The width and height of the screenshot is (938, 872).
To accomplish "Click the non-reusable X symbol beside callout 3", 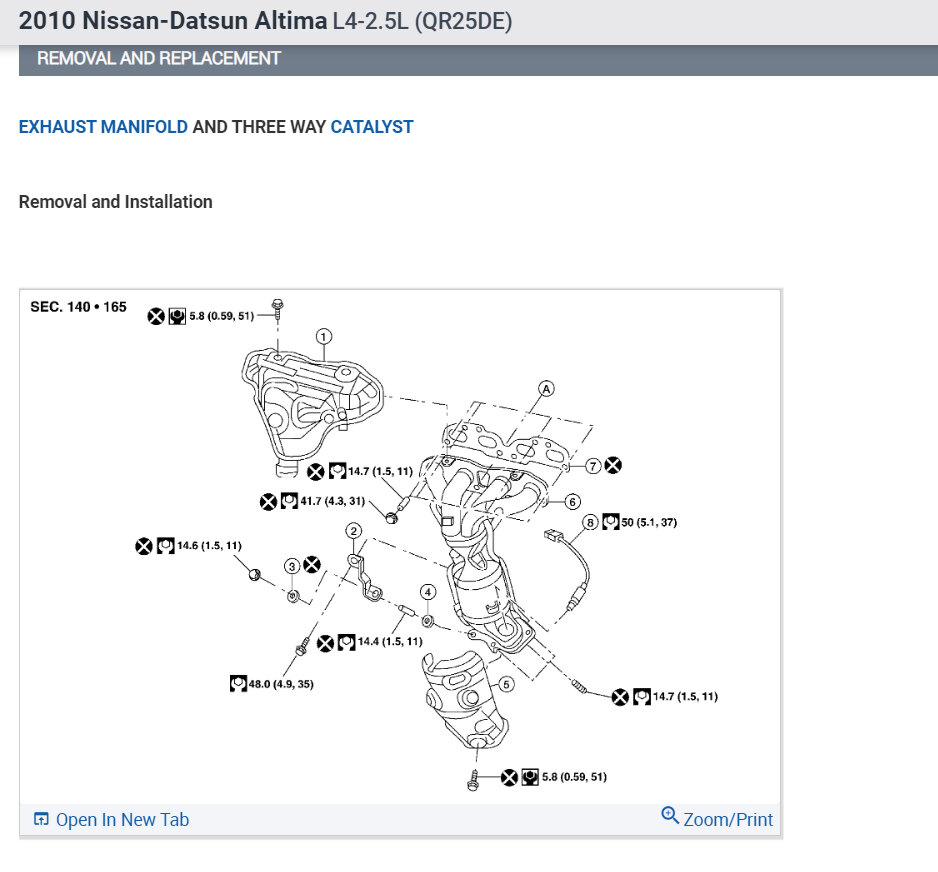I will click(312, 565).
